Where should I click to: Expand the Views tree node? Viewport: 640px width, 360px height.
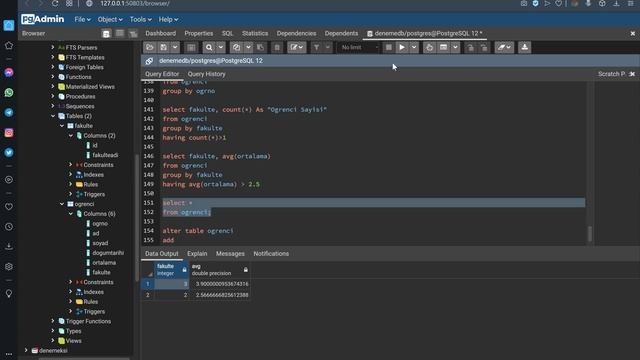[x=53, y=341]
